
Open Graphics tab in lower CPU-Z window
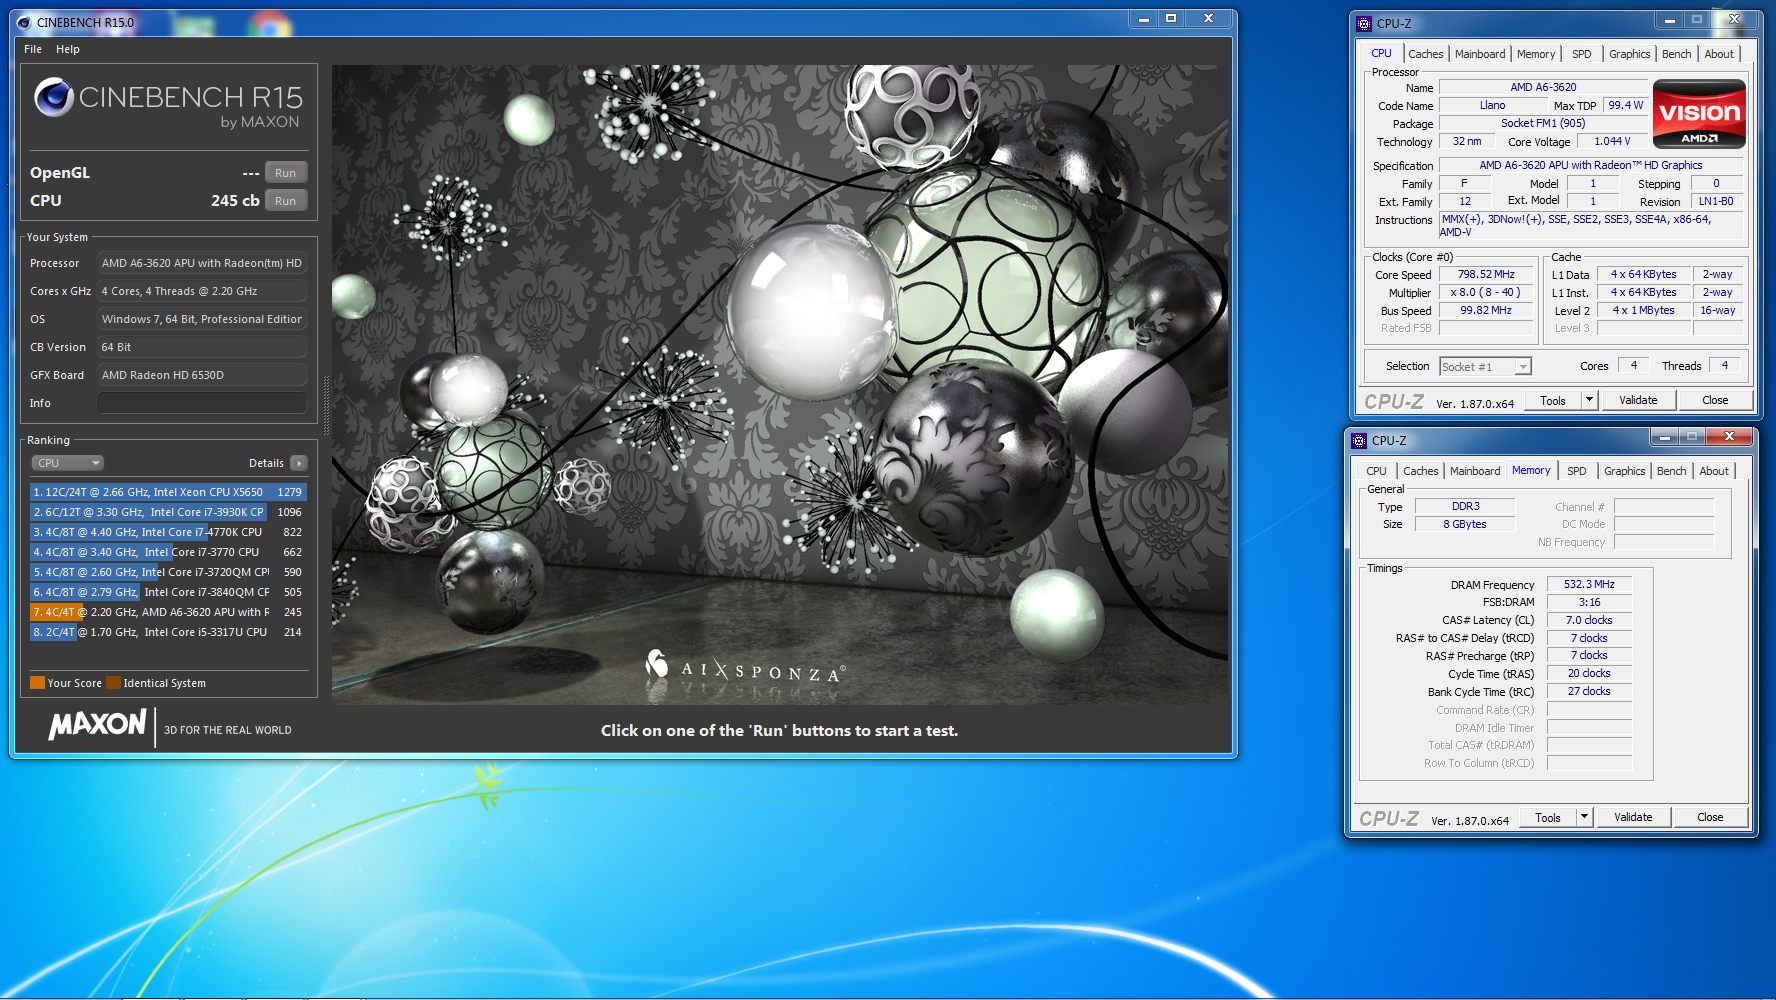[1625, 471]
